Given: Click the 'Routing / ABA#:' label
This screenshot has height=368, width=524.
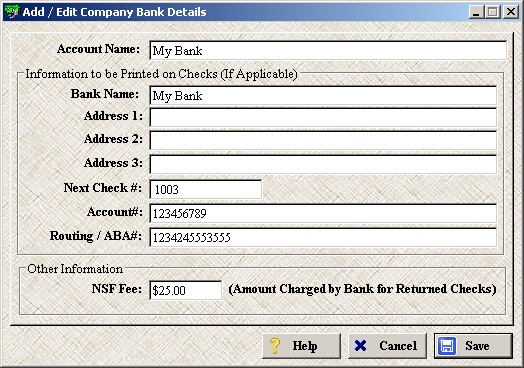Looking at the screenshot, I should coord(96,236).
